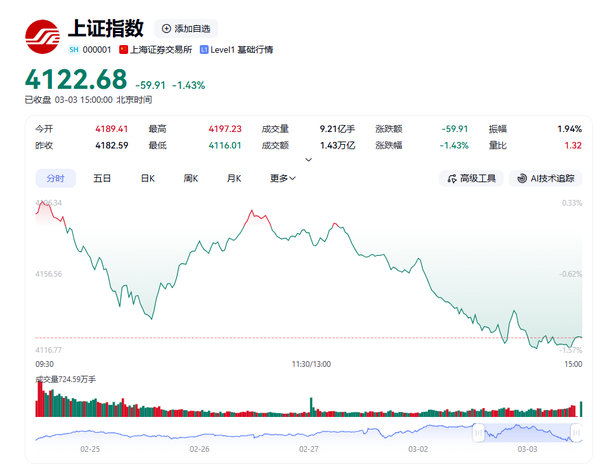Click the 02-25 date in the navigator

pyautogui.click(x=90, y=449)
